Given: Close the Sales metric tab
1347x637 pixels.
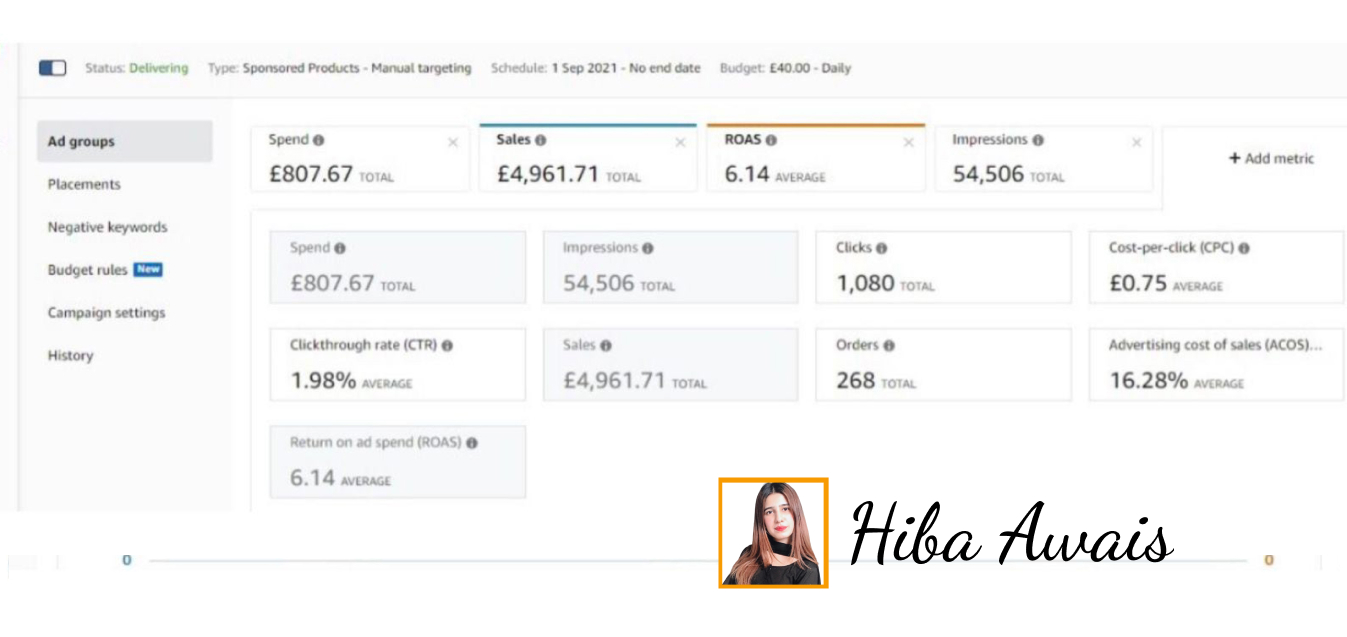Looking at the screenshot, I should point(680,143).
